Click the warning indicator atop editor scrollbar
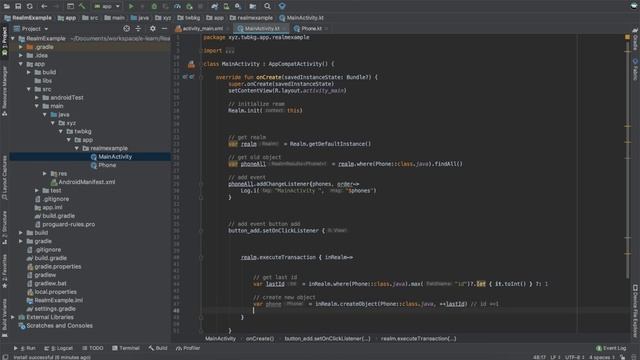 (627, 37)
